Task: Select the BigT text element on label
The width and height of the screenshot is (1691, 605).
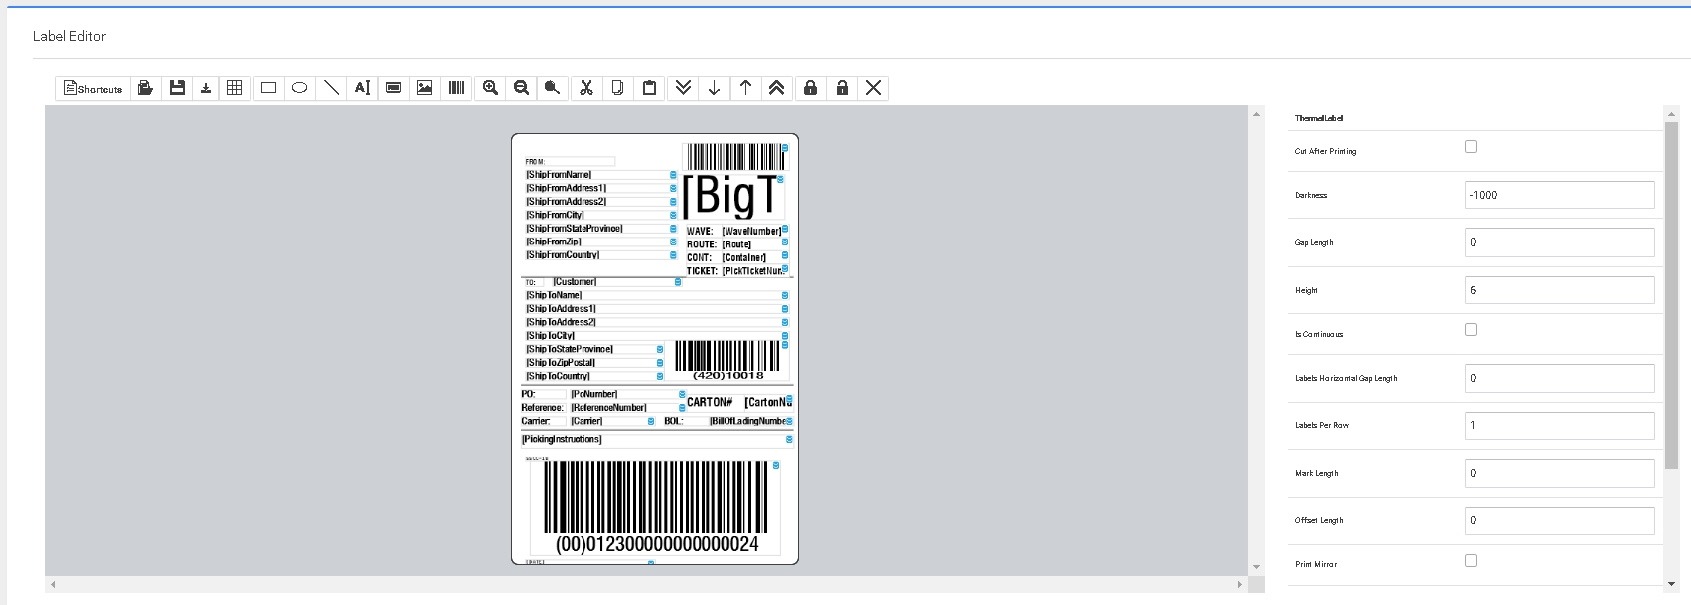Action: coord(732,196)
